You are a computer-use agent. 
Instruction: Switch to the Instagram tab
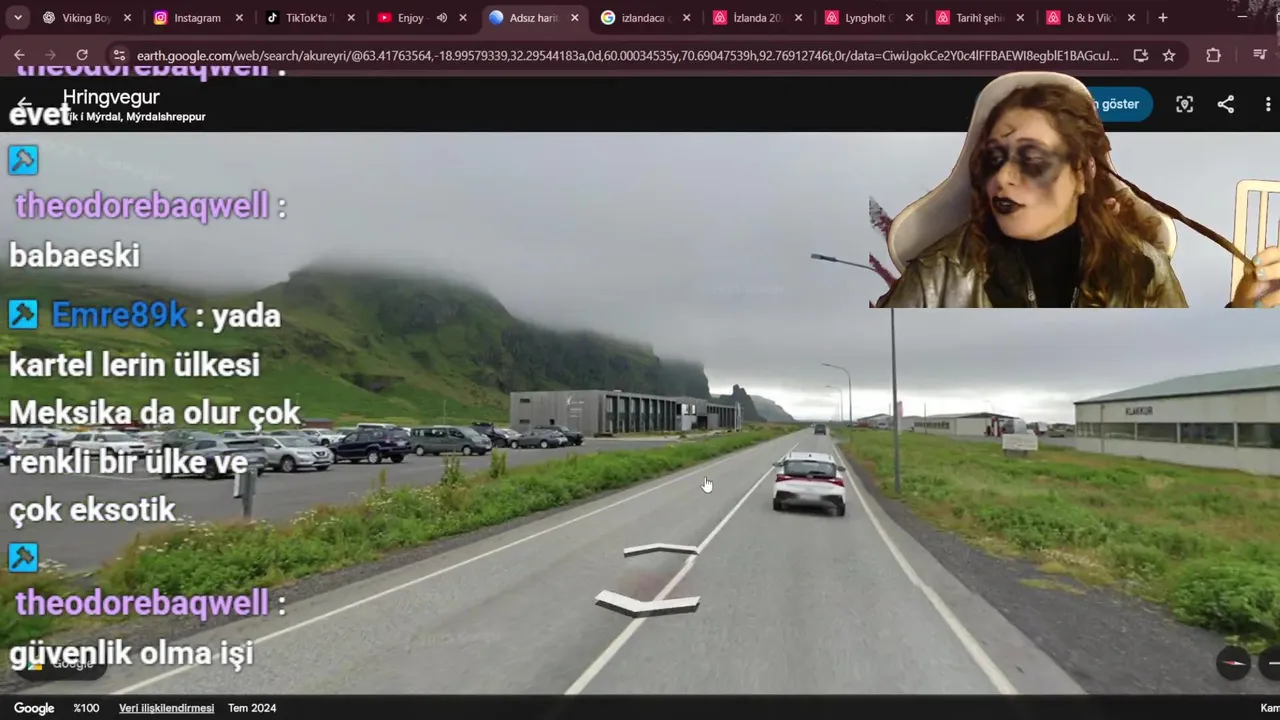tap(197, 18)
